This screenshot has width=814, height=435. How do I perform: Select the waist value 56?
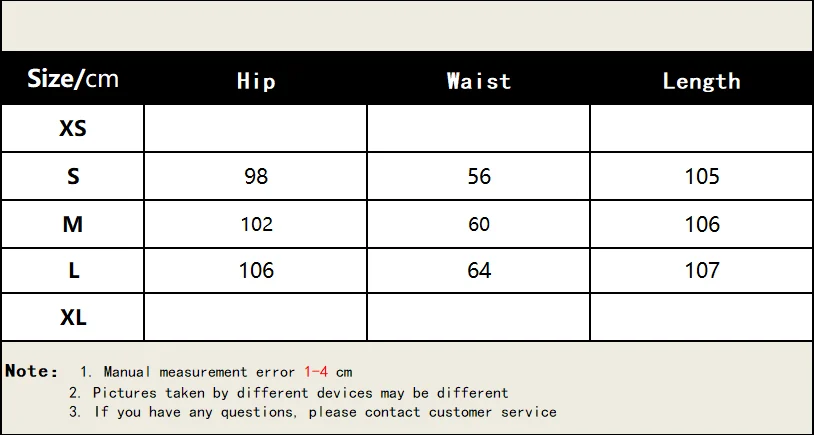[x=479, y=176]
